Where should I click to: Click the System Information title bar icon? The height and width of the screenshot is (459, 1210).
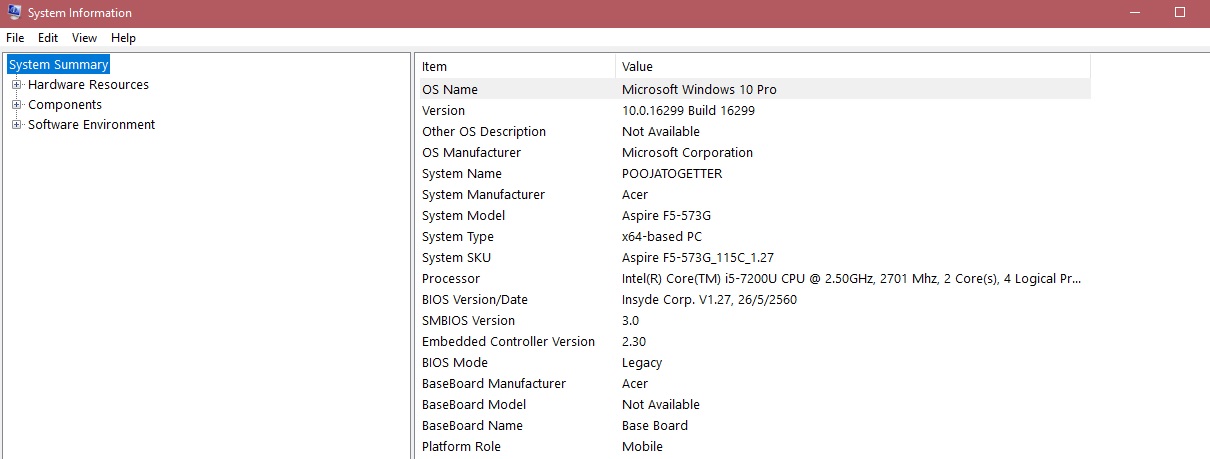[13, 13]
